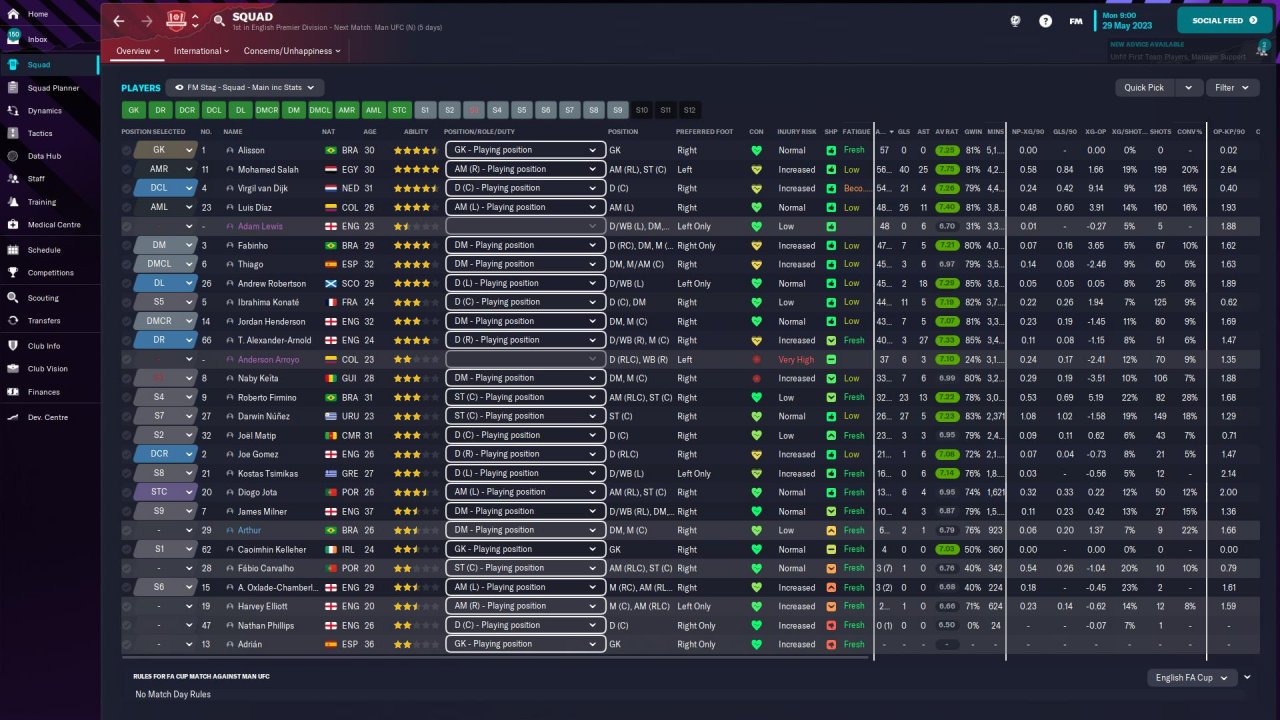This screenshot has width=1280, height=720.
Task: Click the Staff sidebar icon
Action: (x=14, y=179)
